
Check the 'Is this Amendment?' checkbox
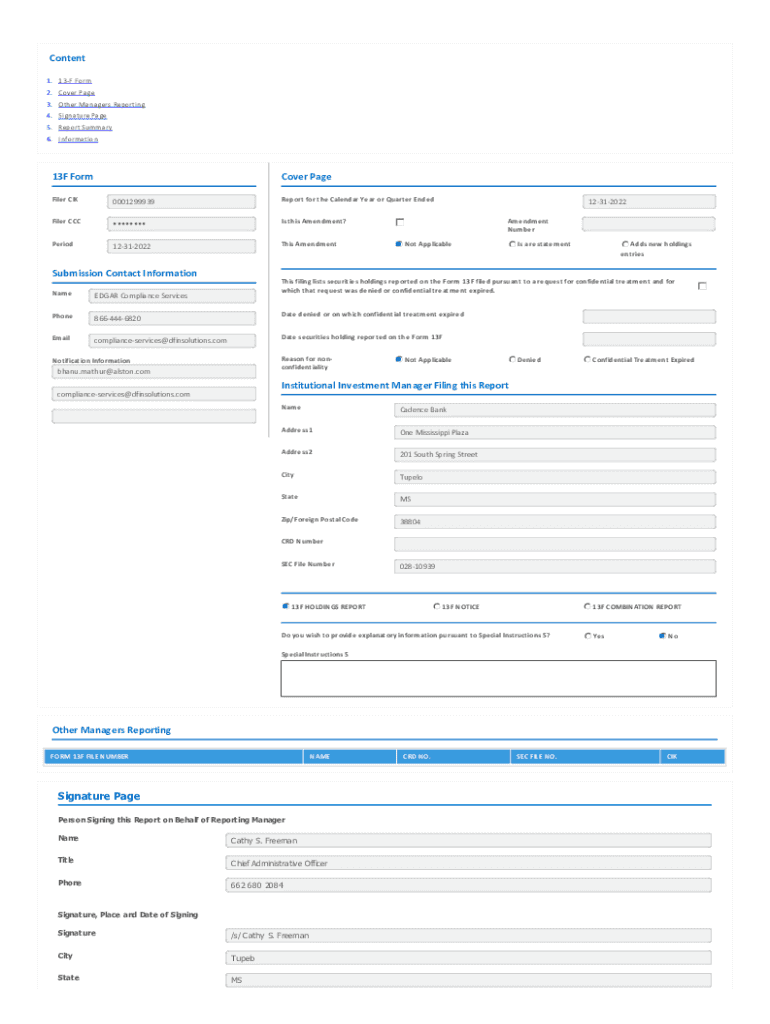point(400,222)
